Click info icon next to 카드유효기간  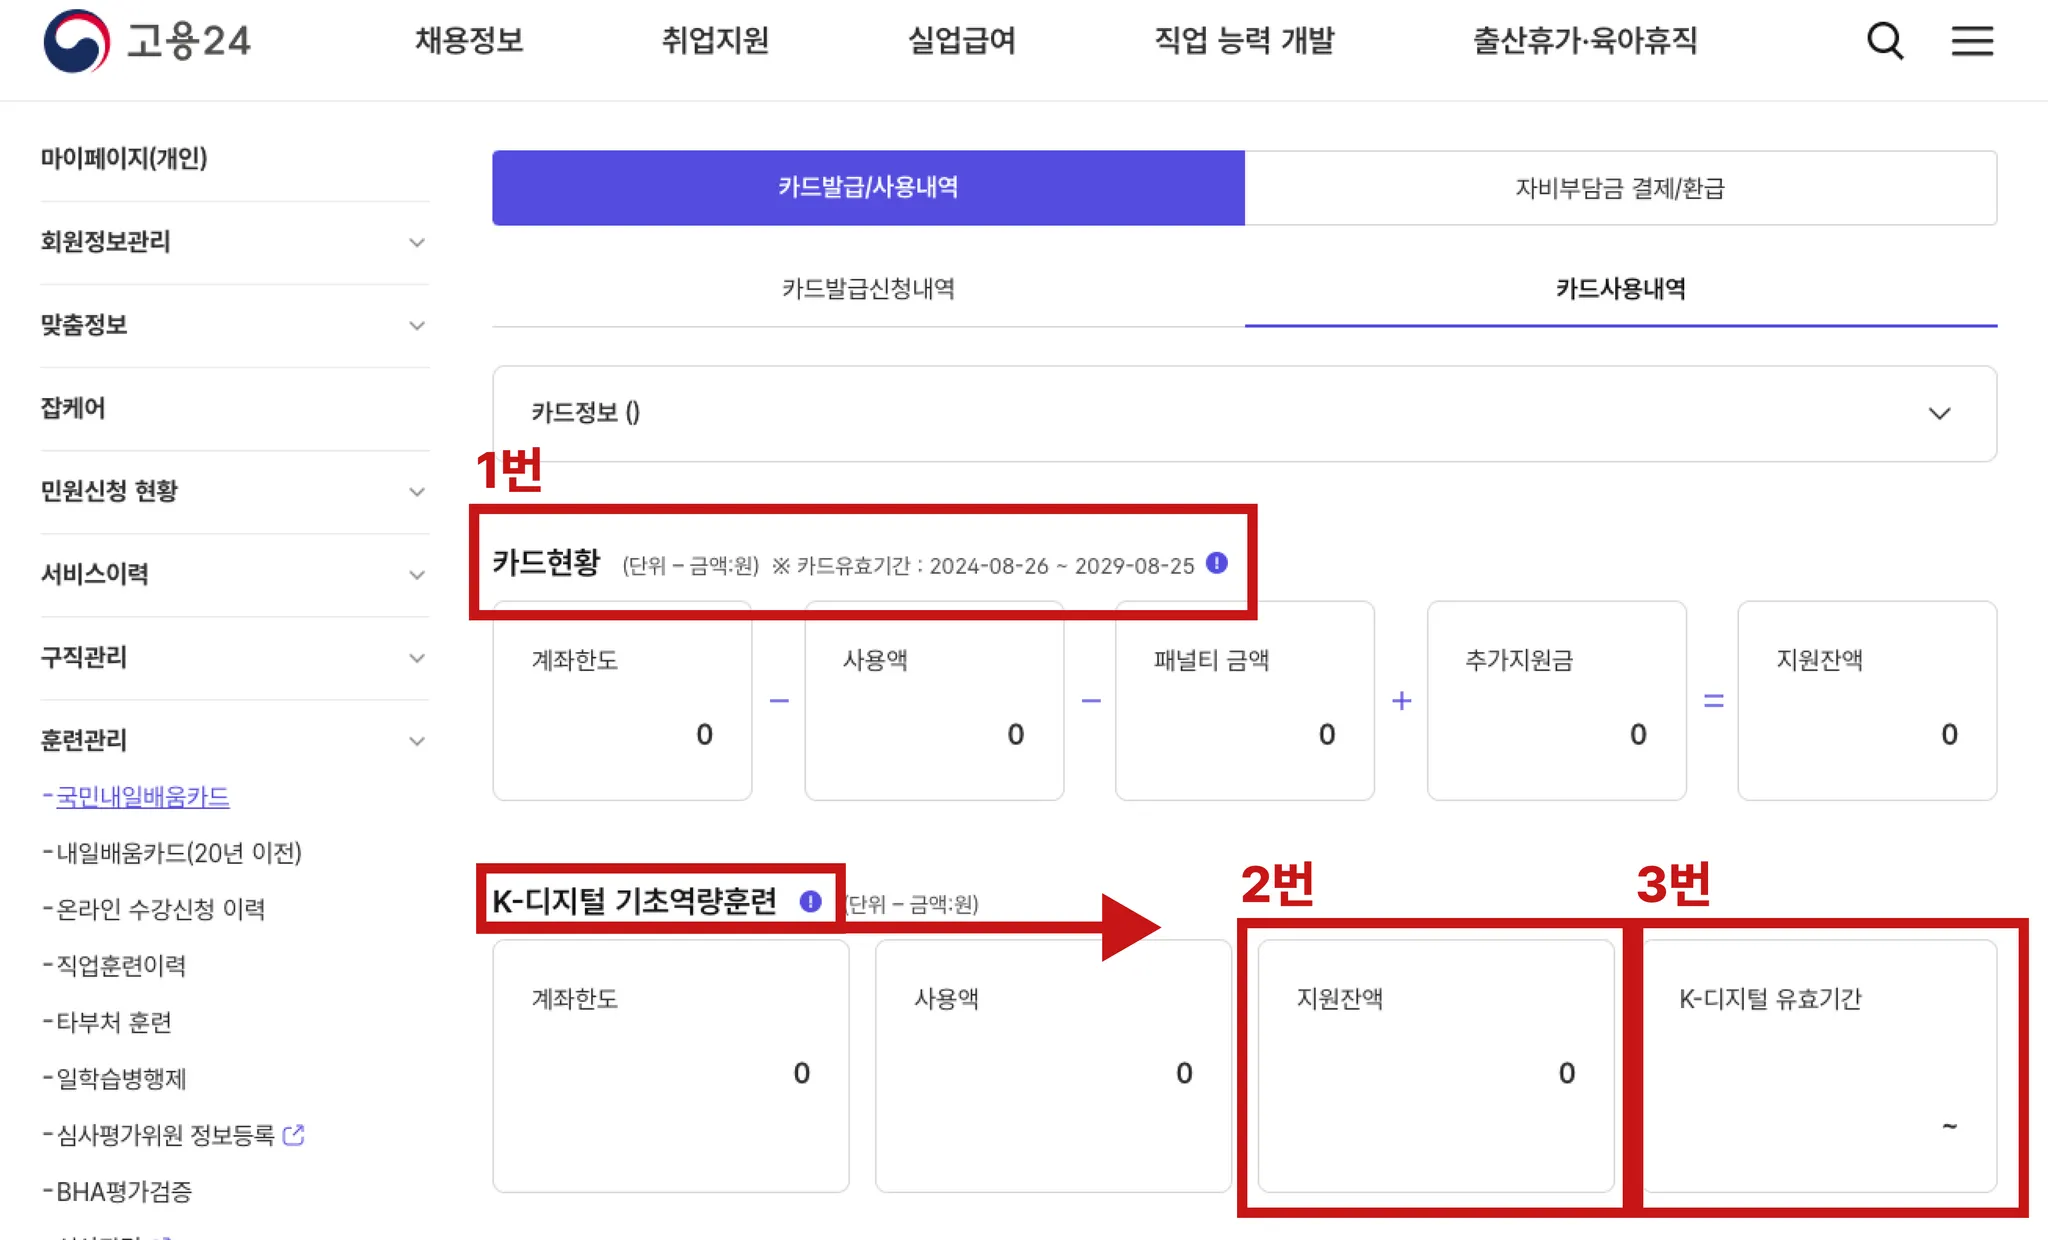click(1216, 563)
